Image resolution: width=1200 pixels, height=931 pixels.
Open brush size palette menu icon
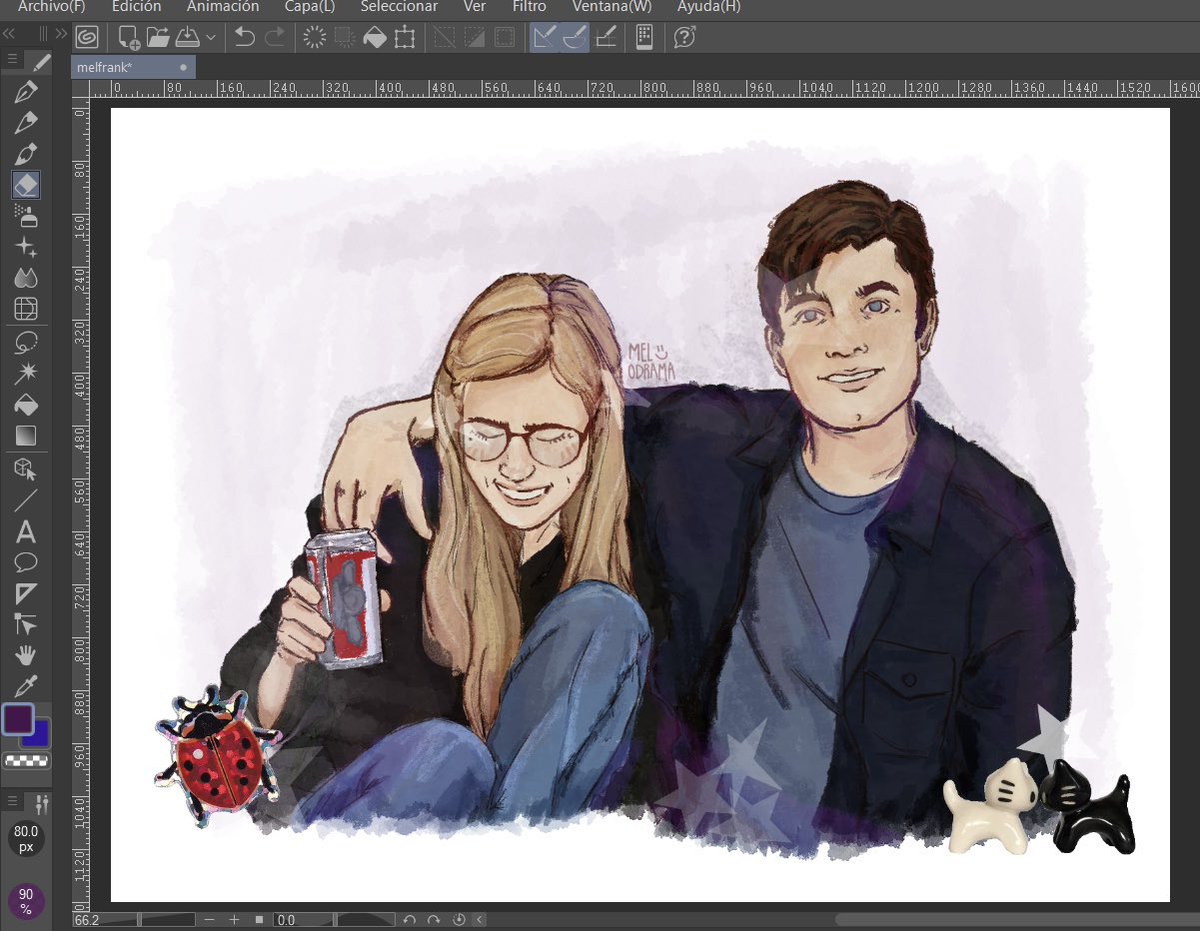coord(13,802)
